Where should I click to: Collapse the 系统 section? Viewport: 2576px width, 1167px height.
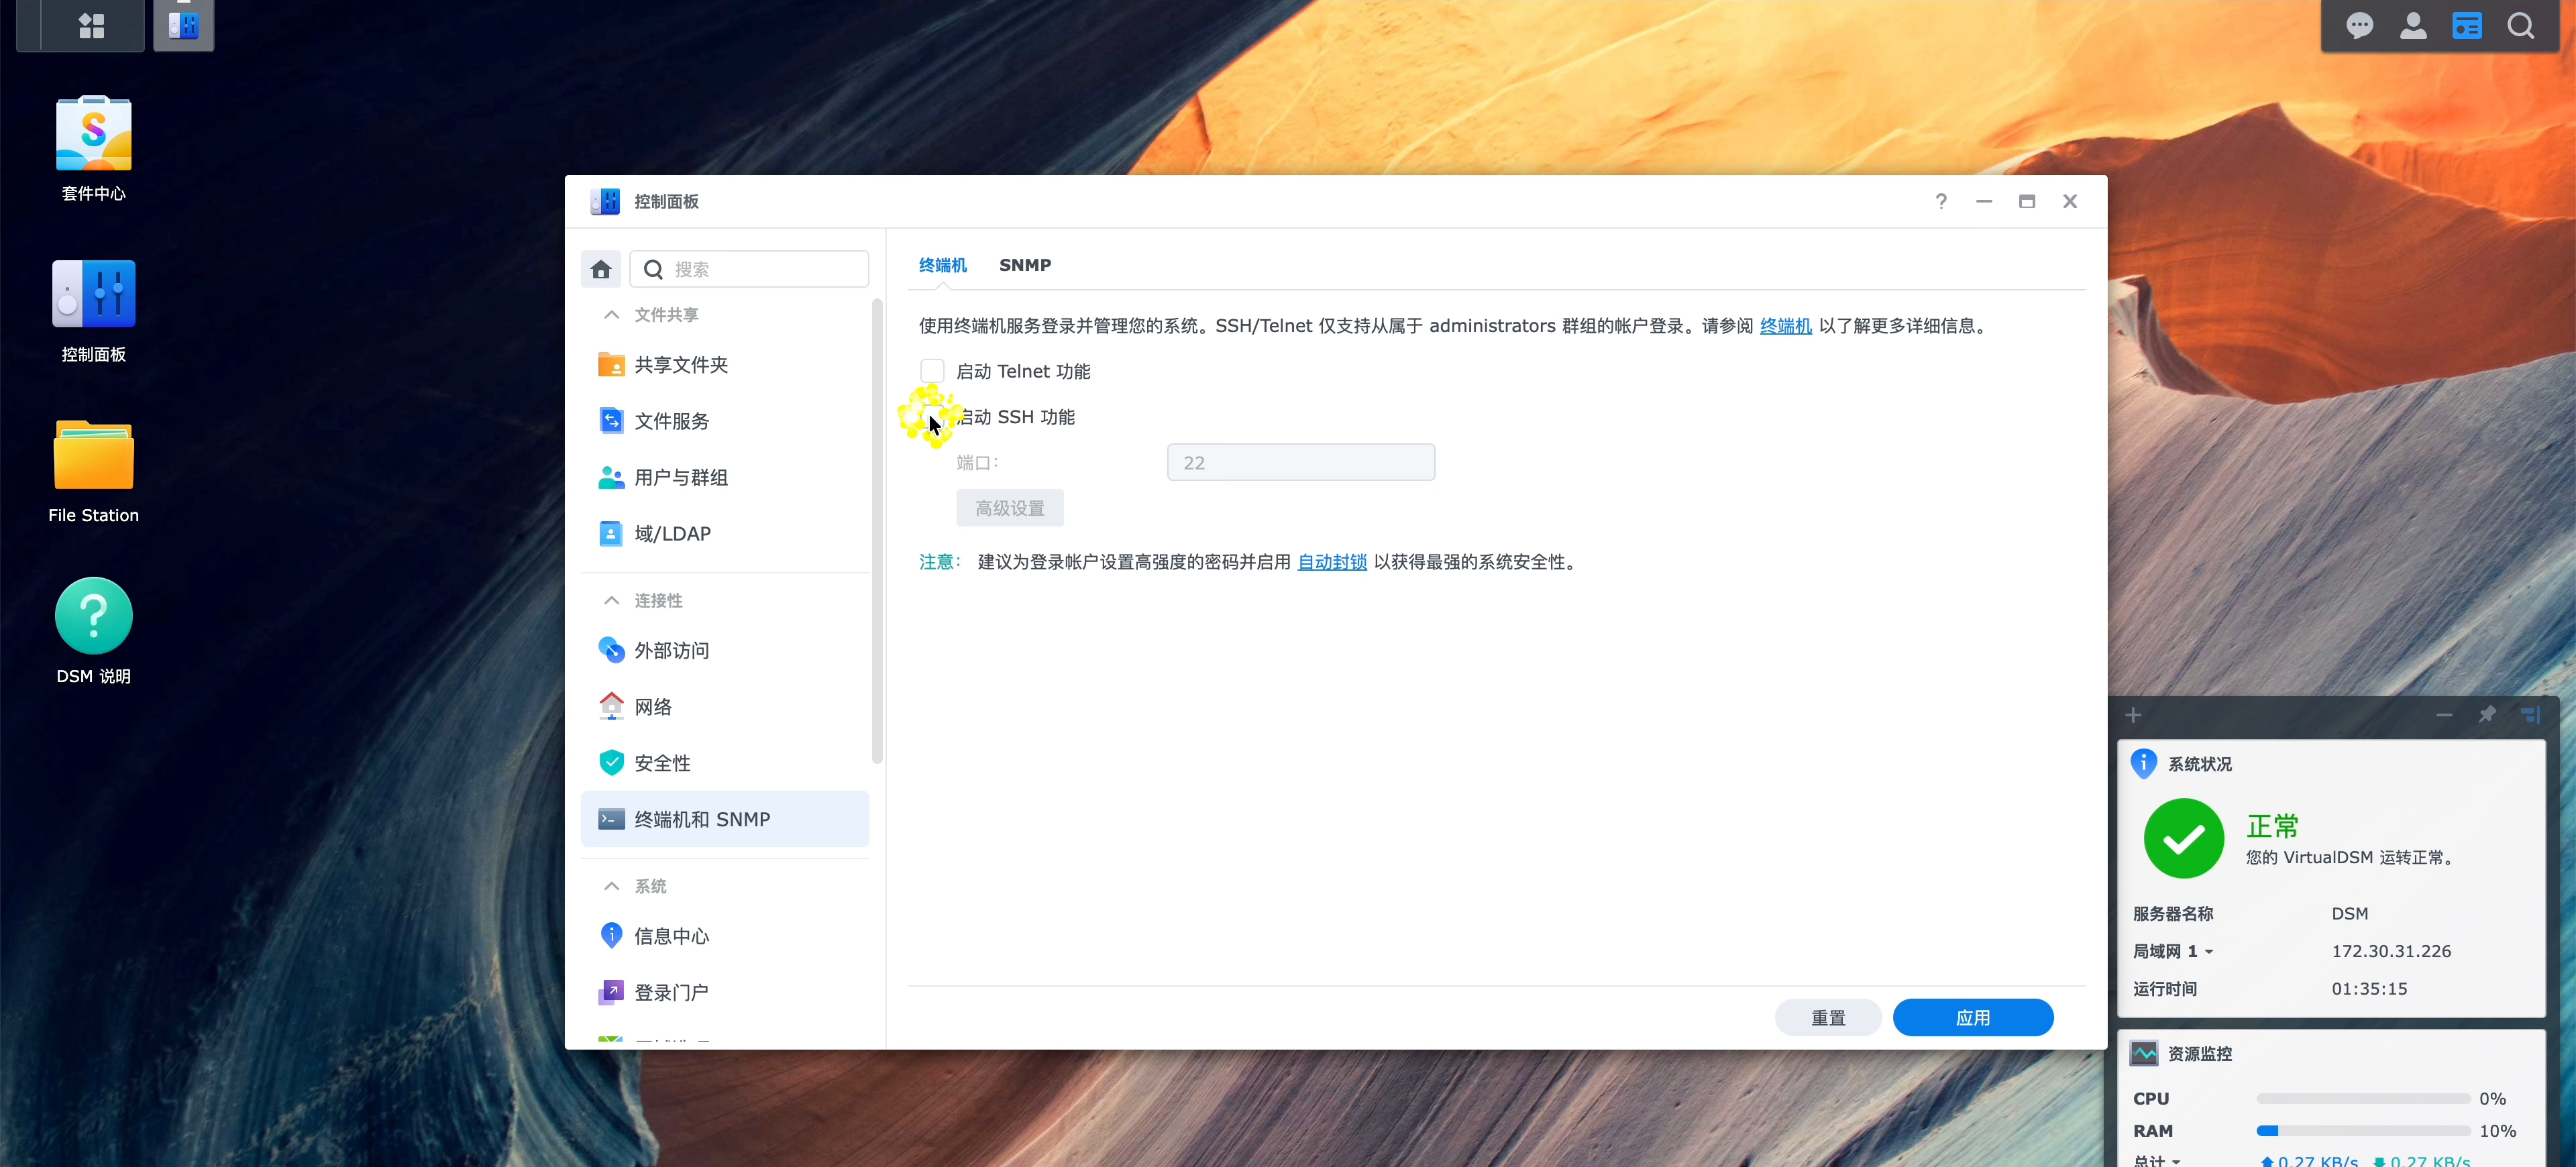[611, 886]
